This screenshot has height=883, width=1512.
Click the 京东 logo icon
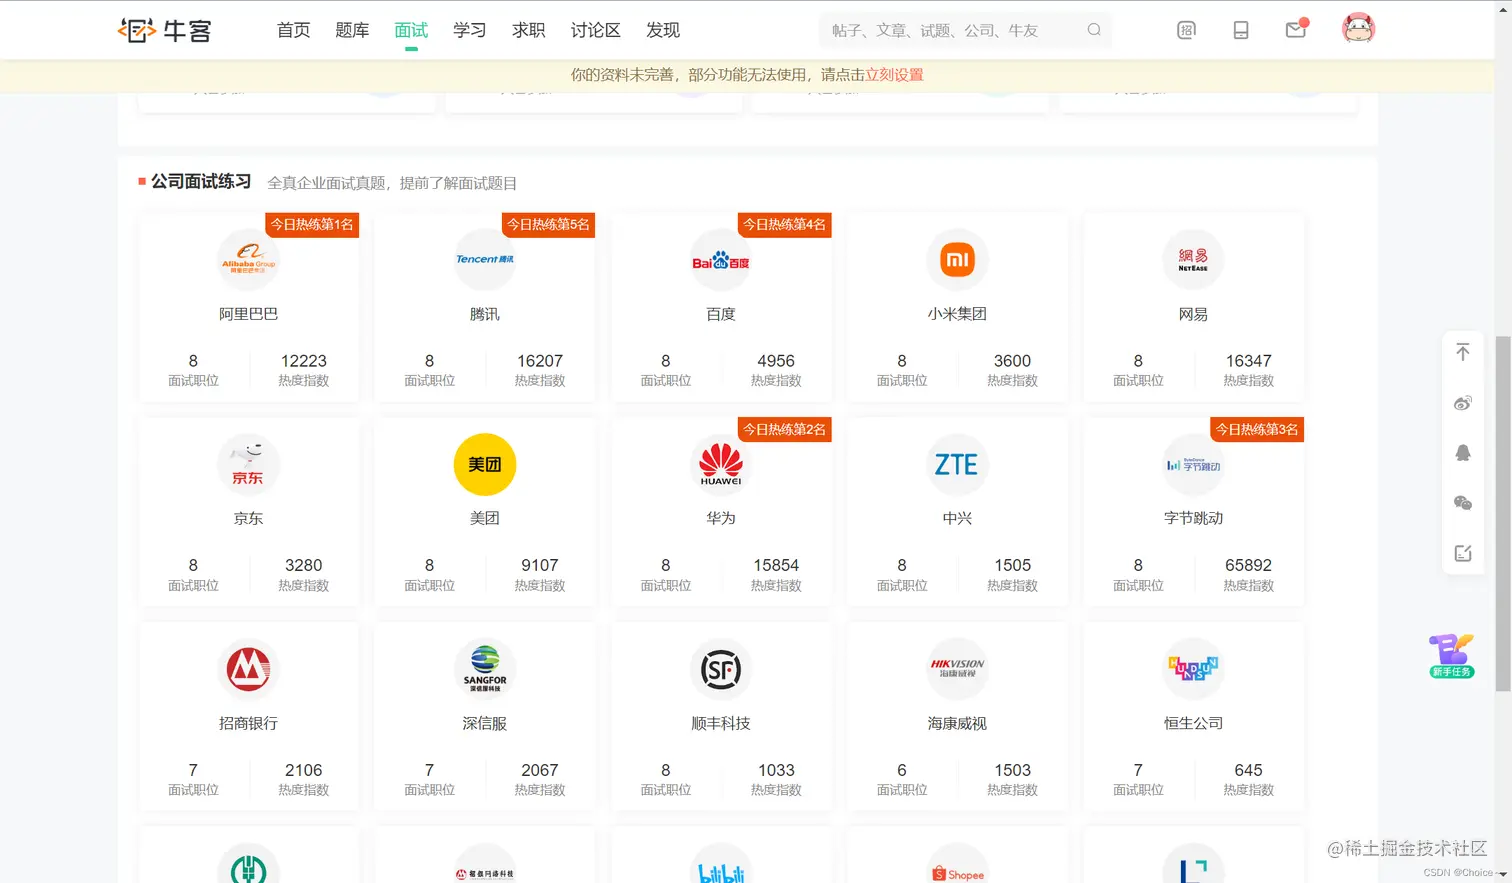[248, 464]
